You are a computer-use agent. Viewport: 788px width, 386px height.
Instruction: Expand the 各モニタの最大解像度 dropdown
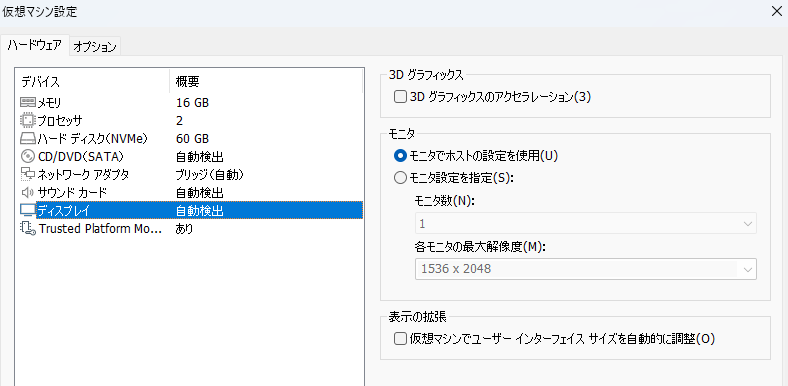point(585,269)
